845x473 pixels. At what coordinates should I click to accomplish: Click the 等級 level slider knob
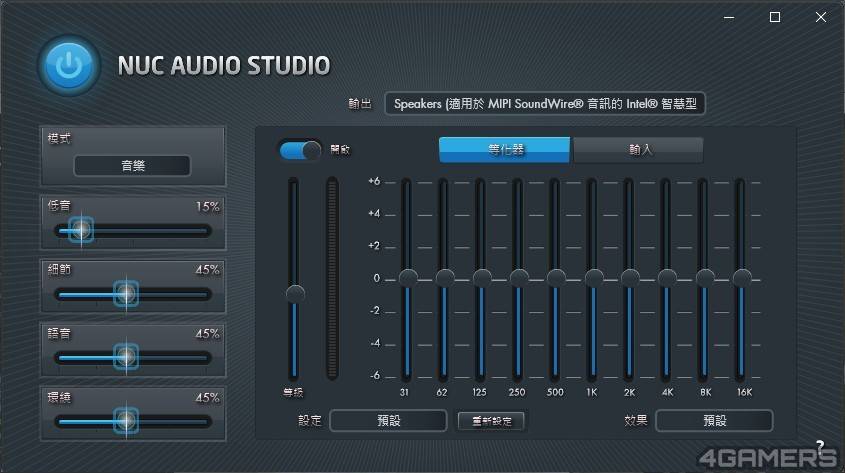pos(295,294)
